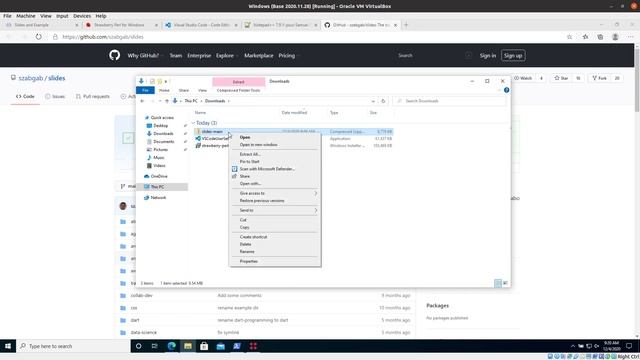Open the Pull requests tab on GitHub
The height and width of the screenshot is (360, 640).
[93, 96]
